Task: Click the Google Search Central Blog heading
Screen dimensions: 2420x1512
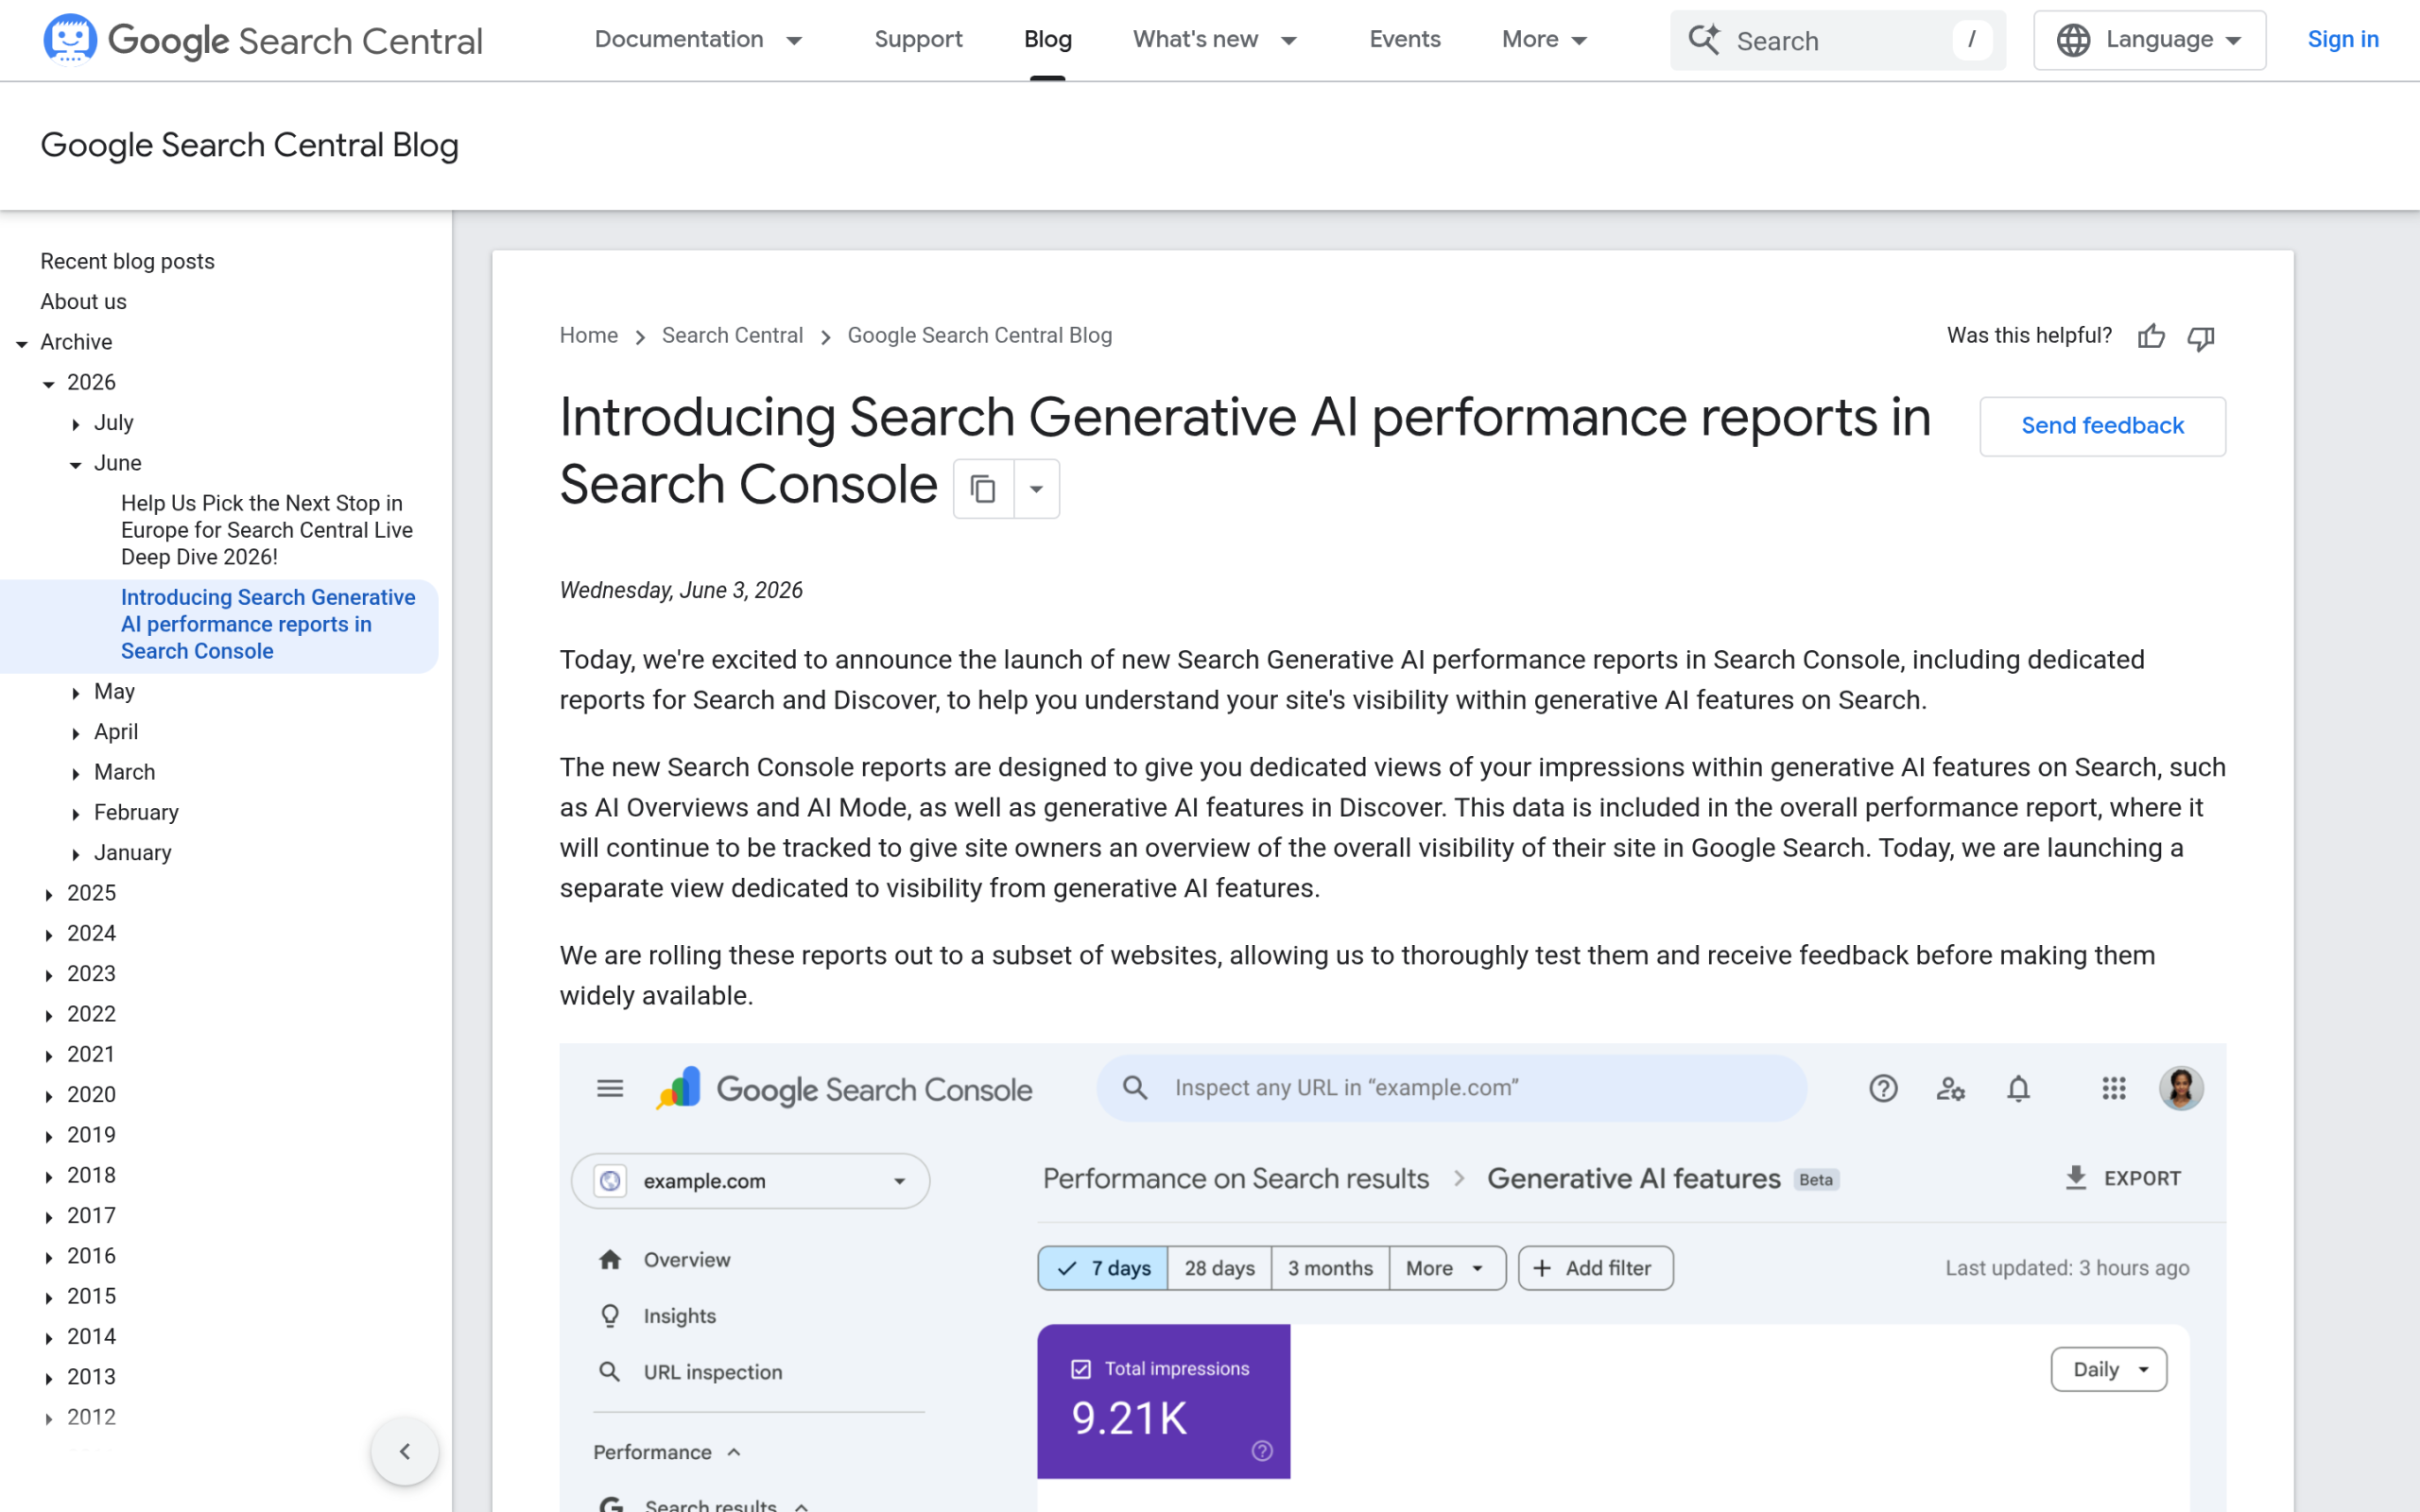Action: point(249,146)
